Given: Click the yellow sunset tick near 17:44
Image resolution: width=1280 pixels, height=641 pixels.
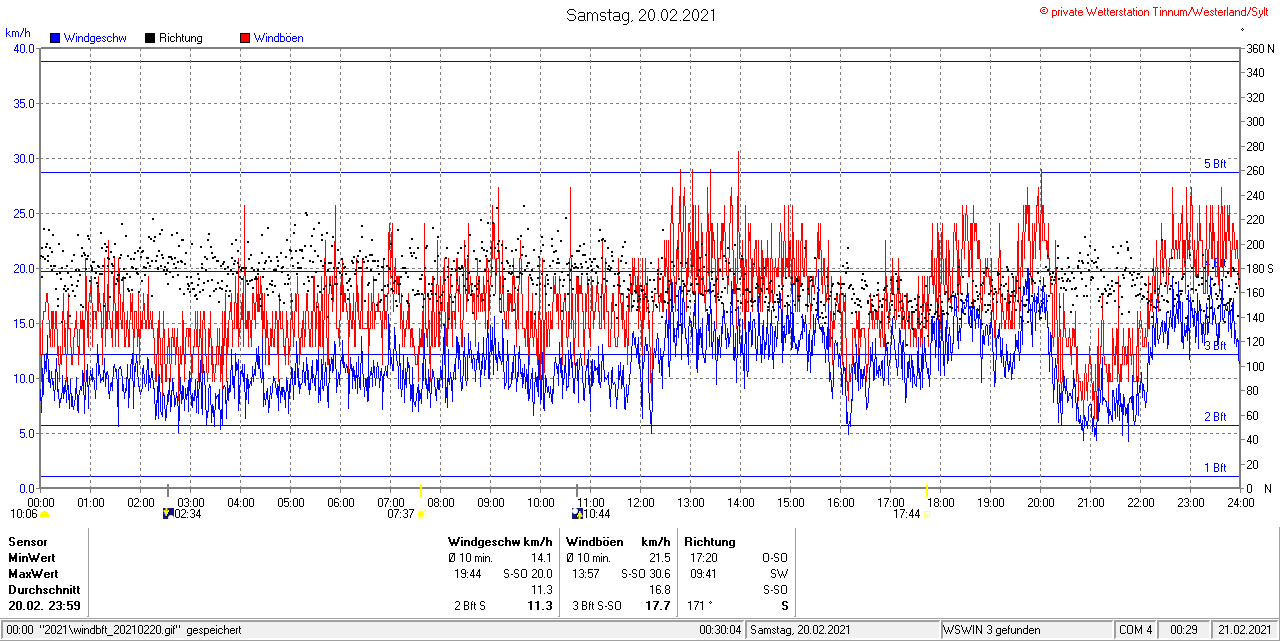Looking at the screenshot, I should (927, 490).
